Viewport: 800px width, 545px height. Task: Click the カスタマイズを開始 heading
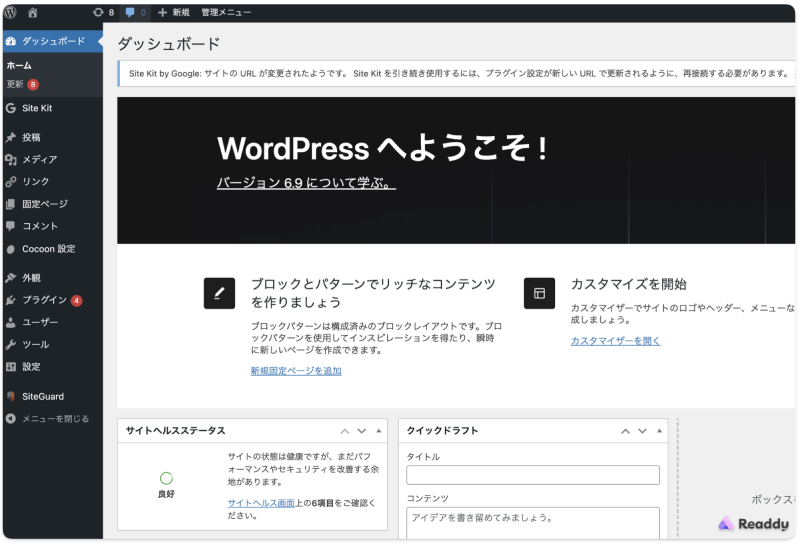click(629, 284)
